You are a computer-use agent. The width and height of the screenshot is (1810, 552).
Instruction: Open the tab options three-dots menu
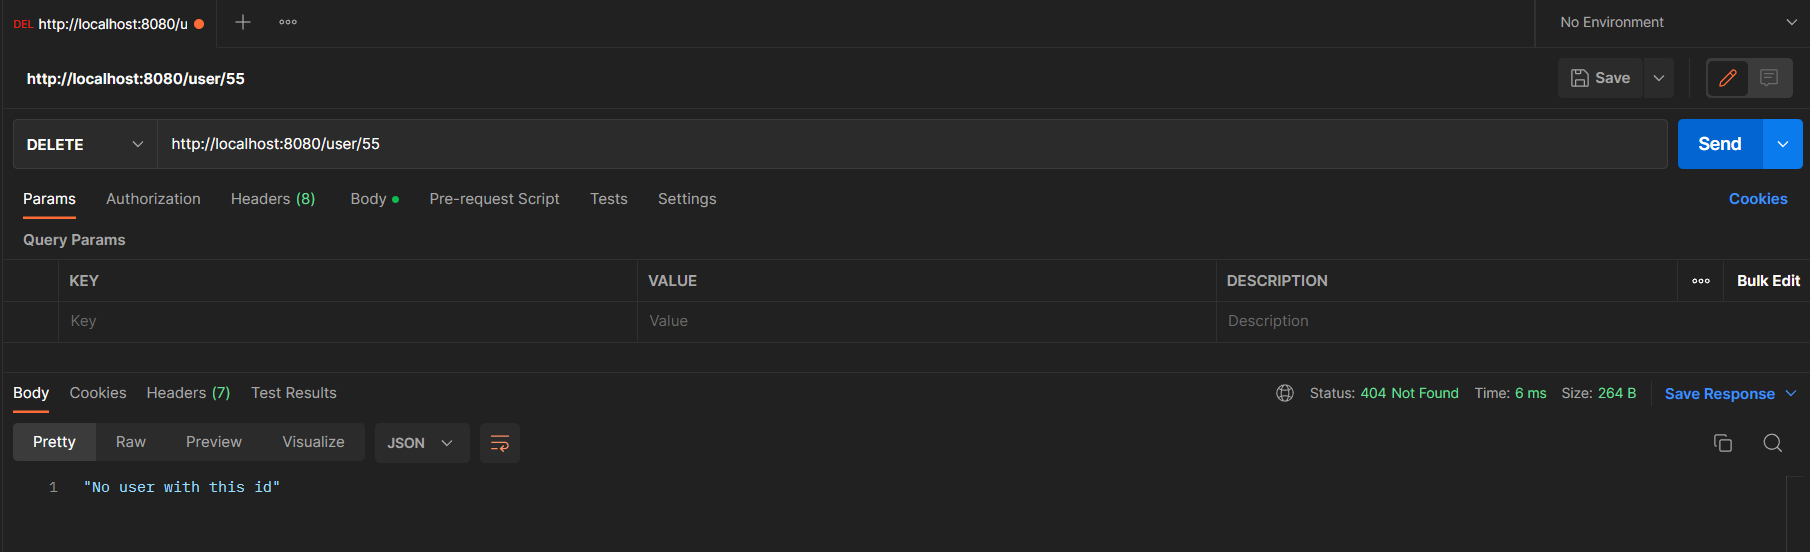coord(288,22)
